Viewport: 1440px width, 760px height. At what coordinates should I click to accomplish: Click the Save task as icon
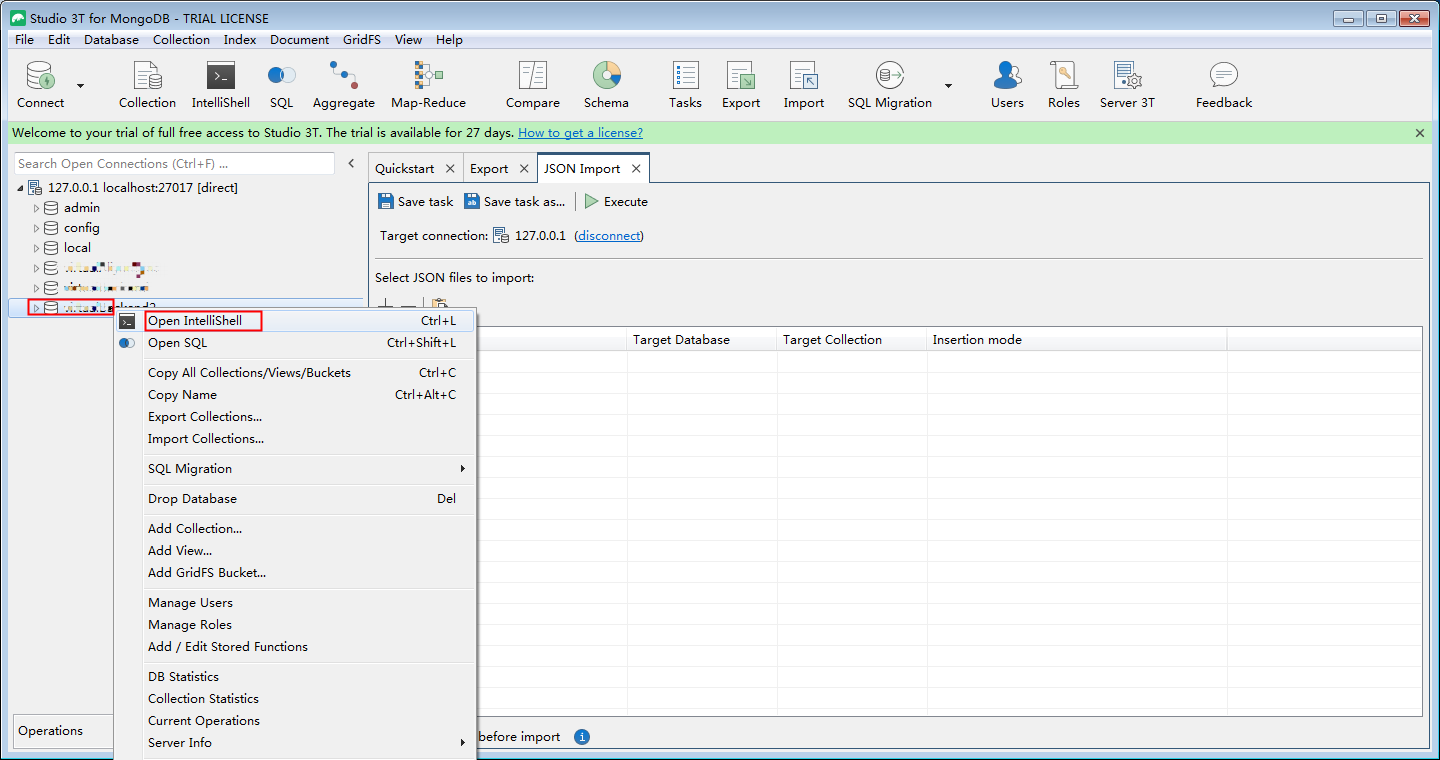click(x=472, y=202)
